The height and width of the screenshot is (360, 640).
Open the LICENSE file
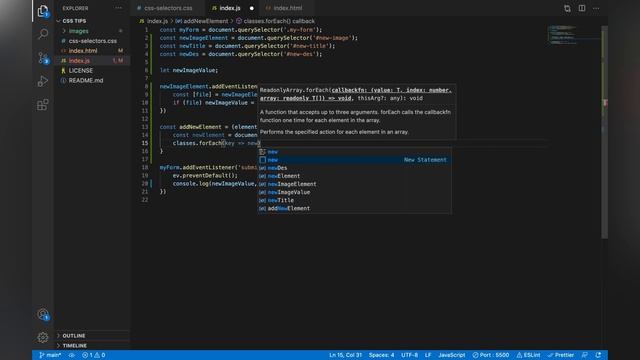(x=92, y=71)
